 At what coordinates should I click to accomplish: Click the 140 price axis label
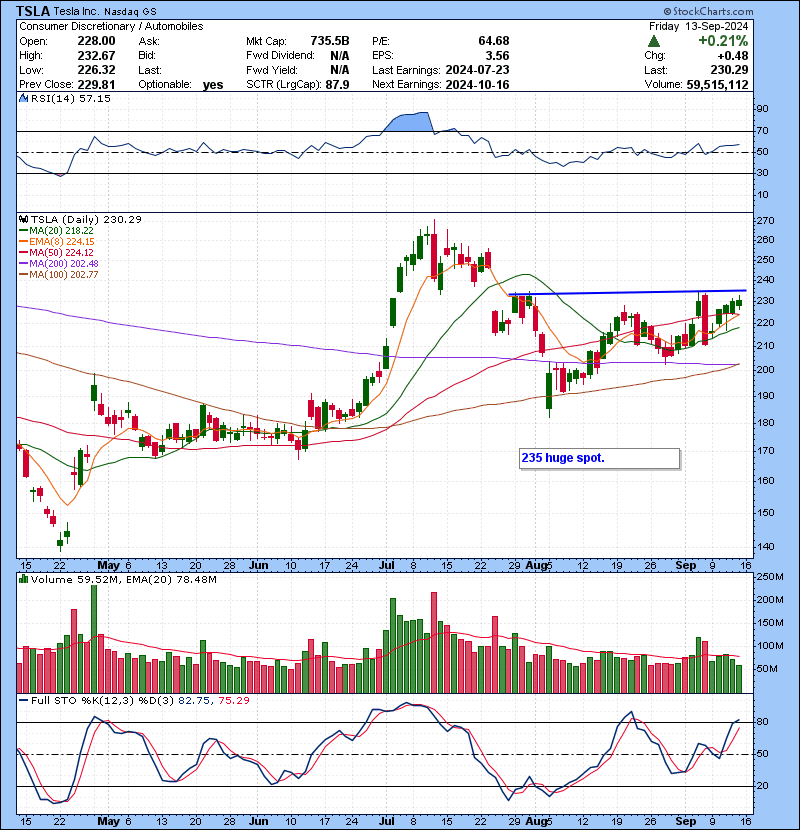(x=765, y=547)
